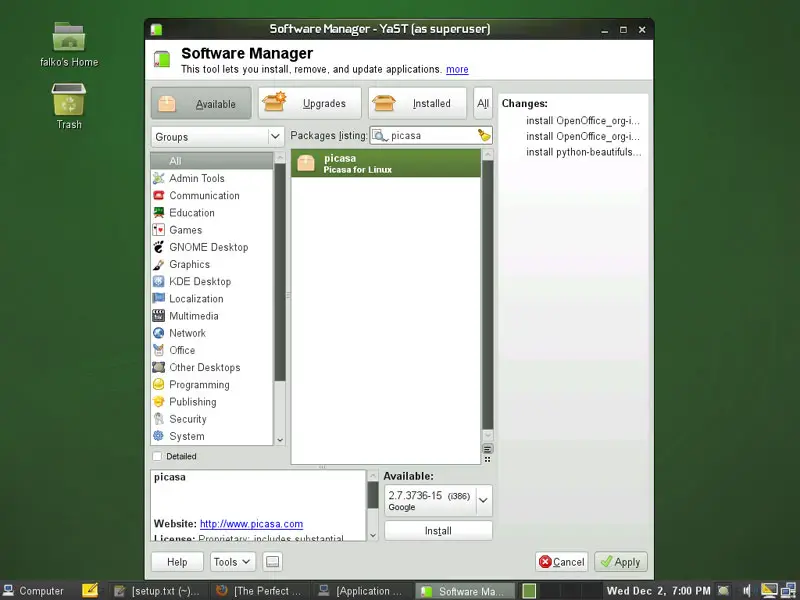Select the KDE Desktop group
This screenshot has width=800, height=600.
tap(212, 282)
